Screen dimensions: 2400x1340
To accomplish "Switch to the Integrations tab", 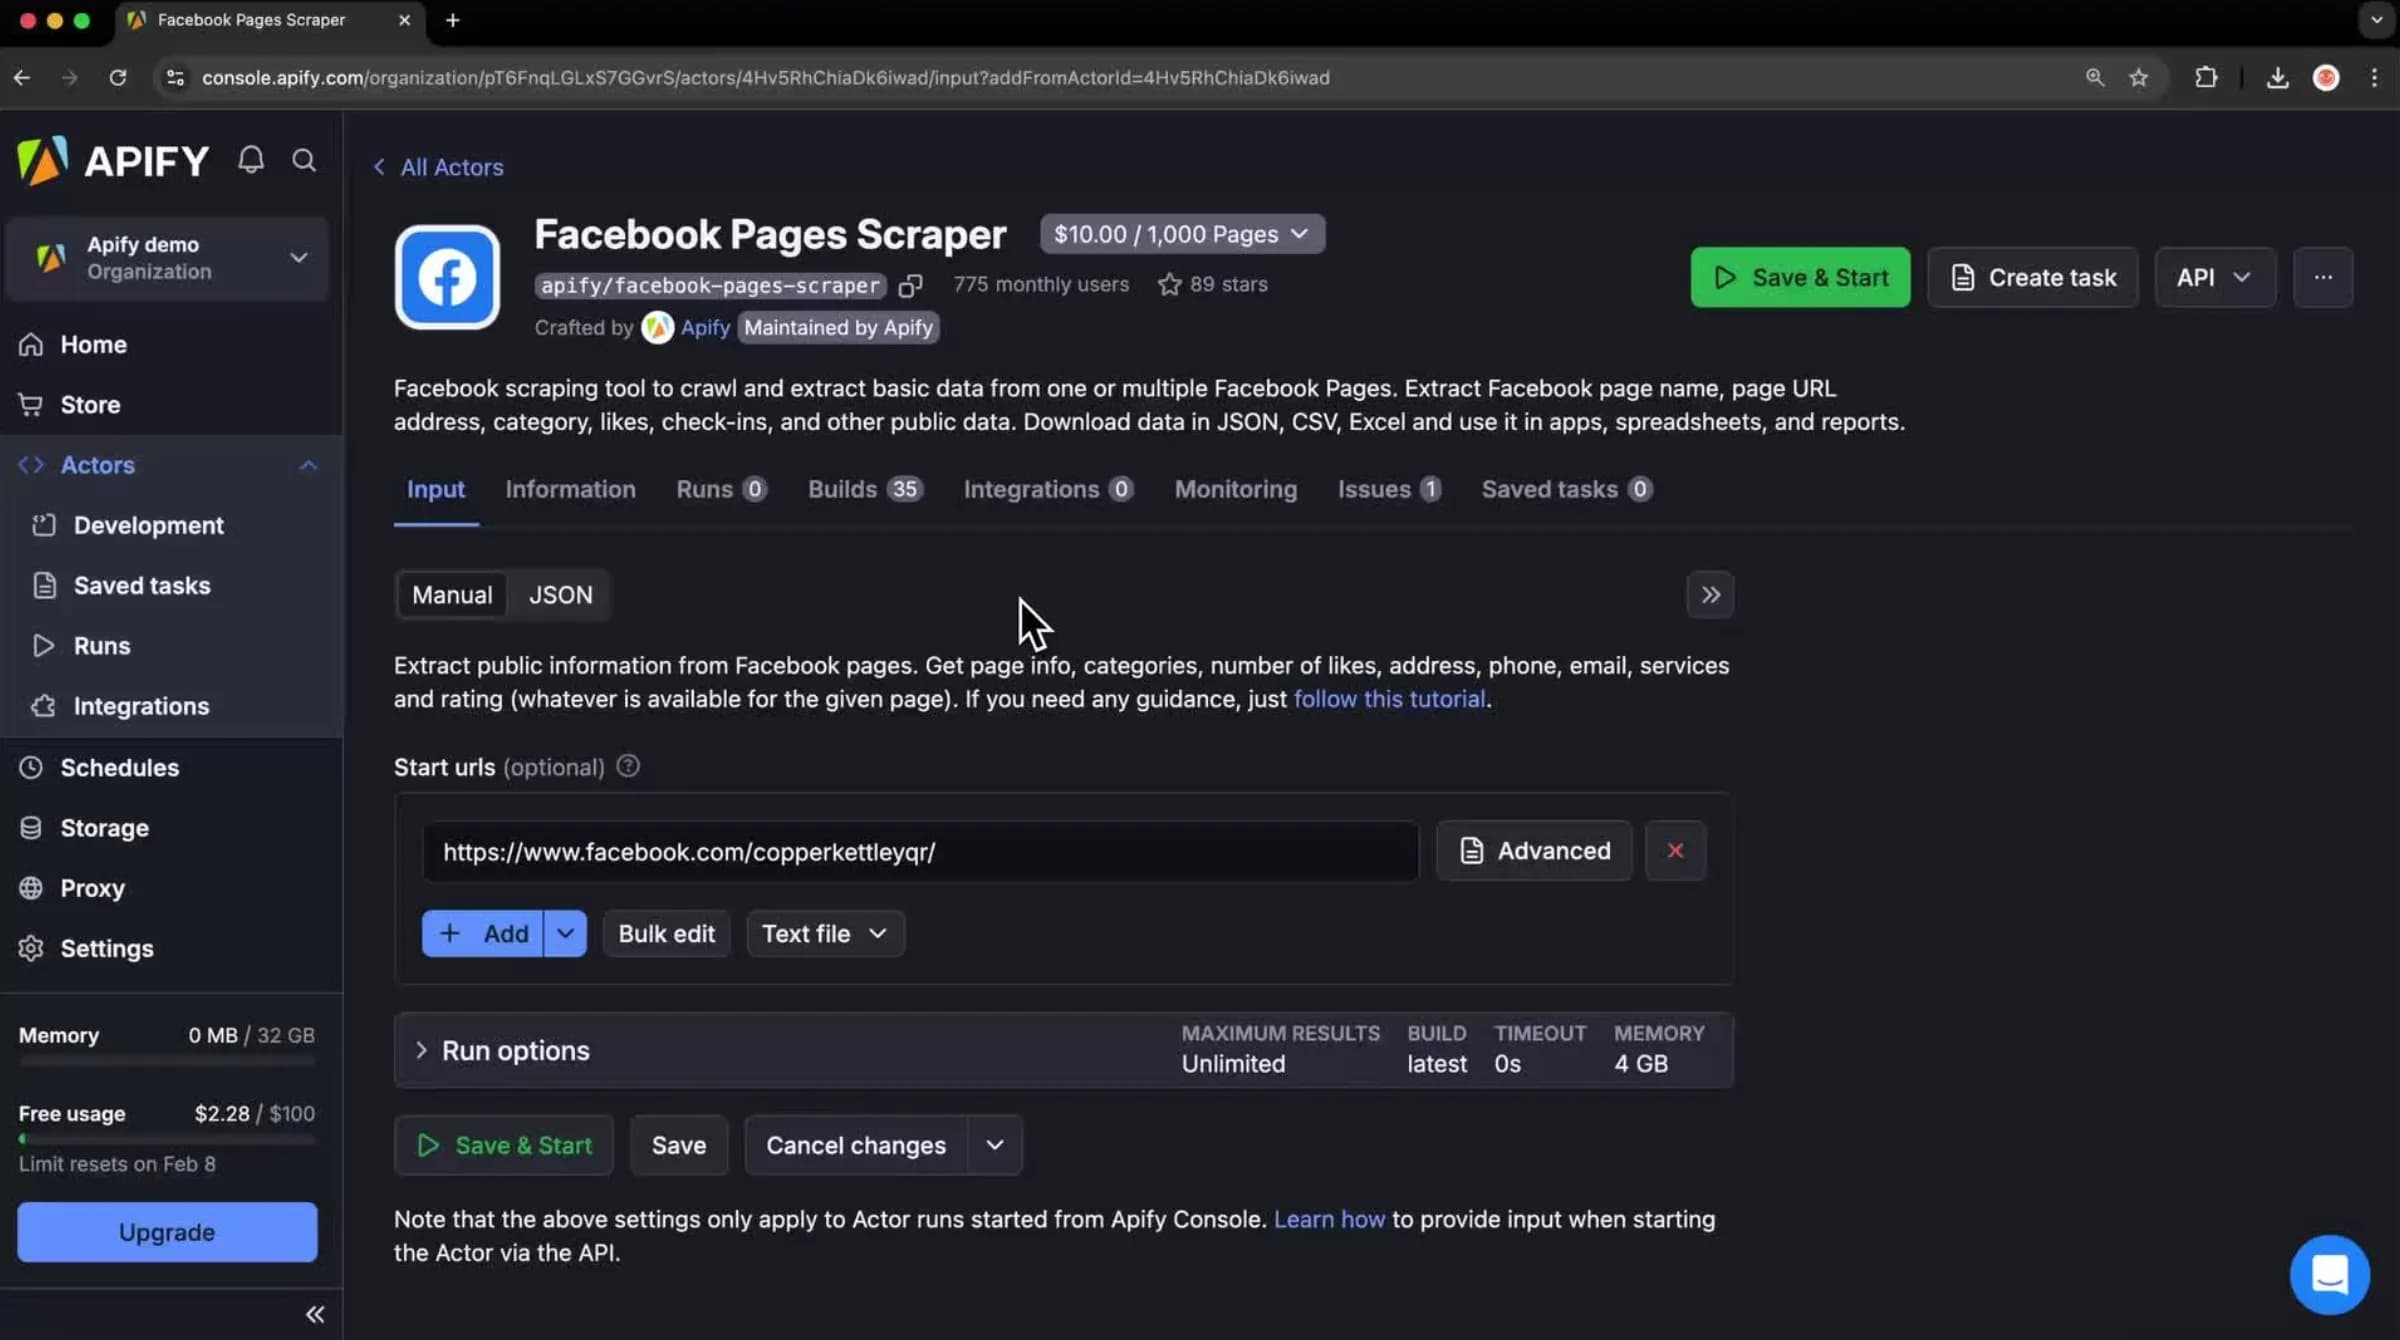I will point(1048,489).
